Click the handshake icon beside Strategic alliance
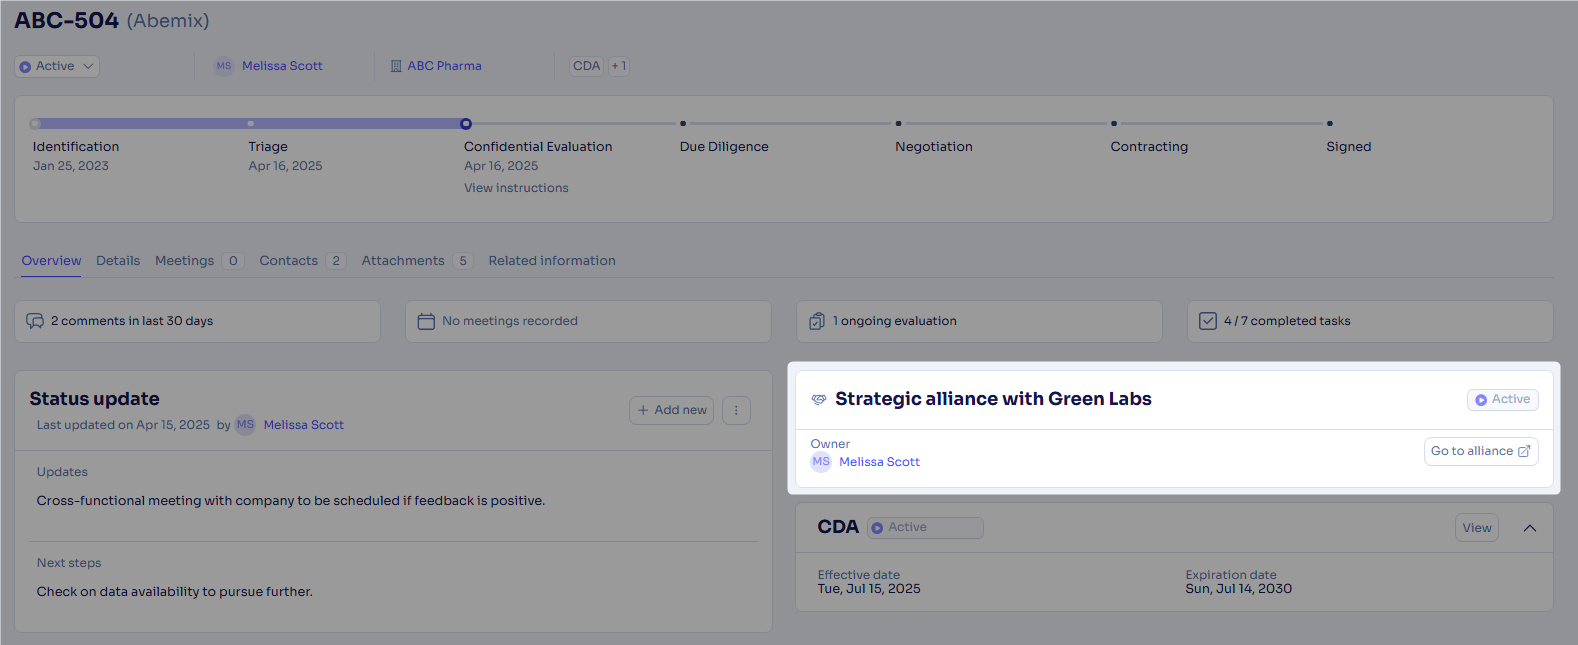 (819, 399)
